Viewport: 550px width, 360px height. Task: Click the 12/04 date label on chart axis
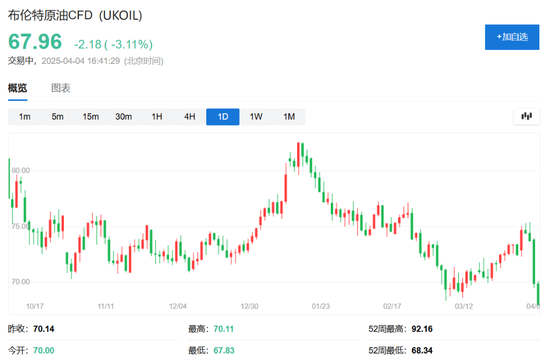[178, 306]
